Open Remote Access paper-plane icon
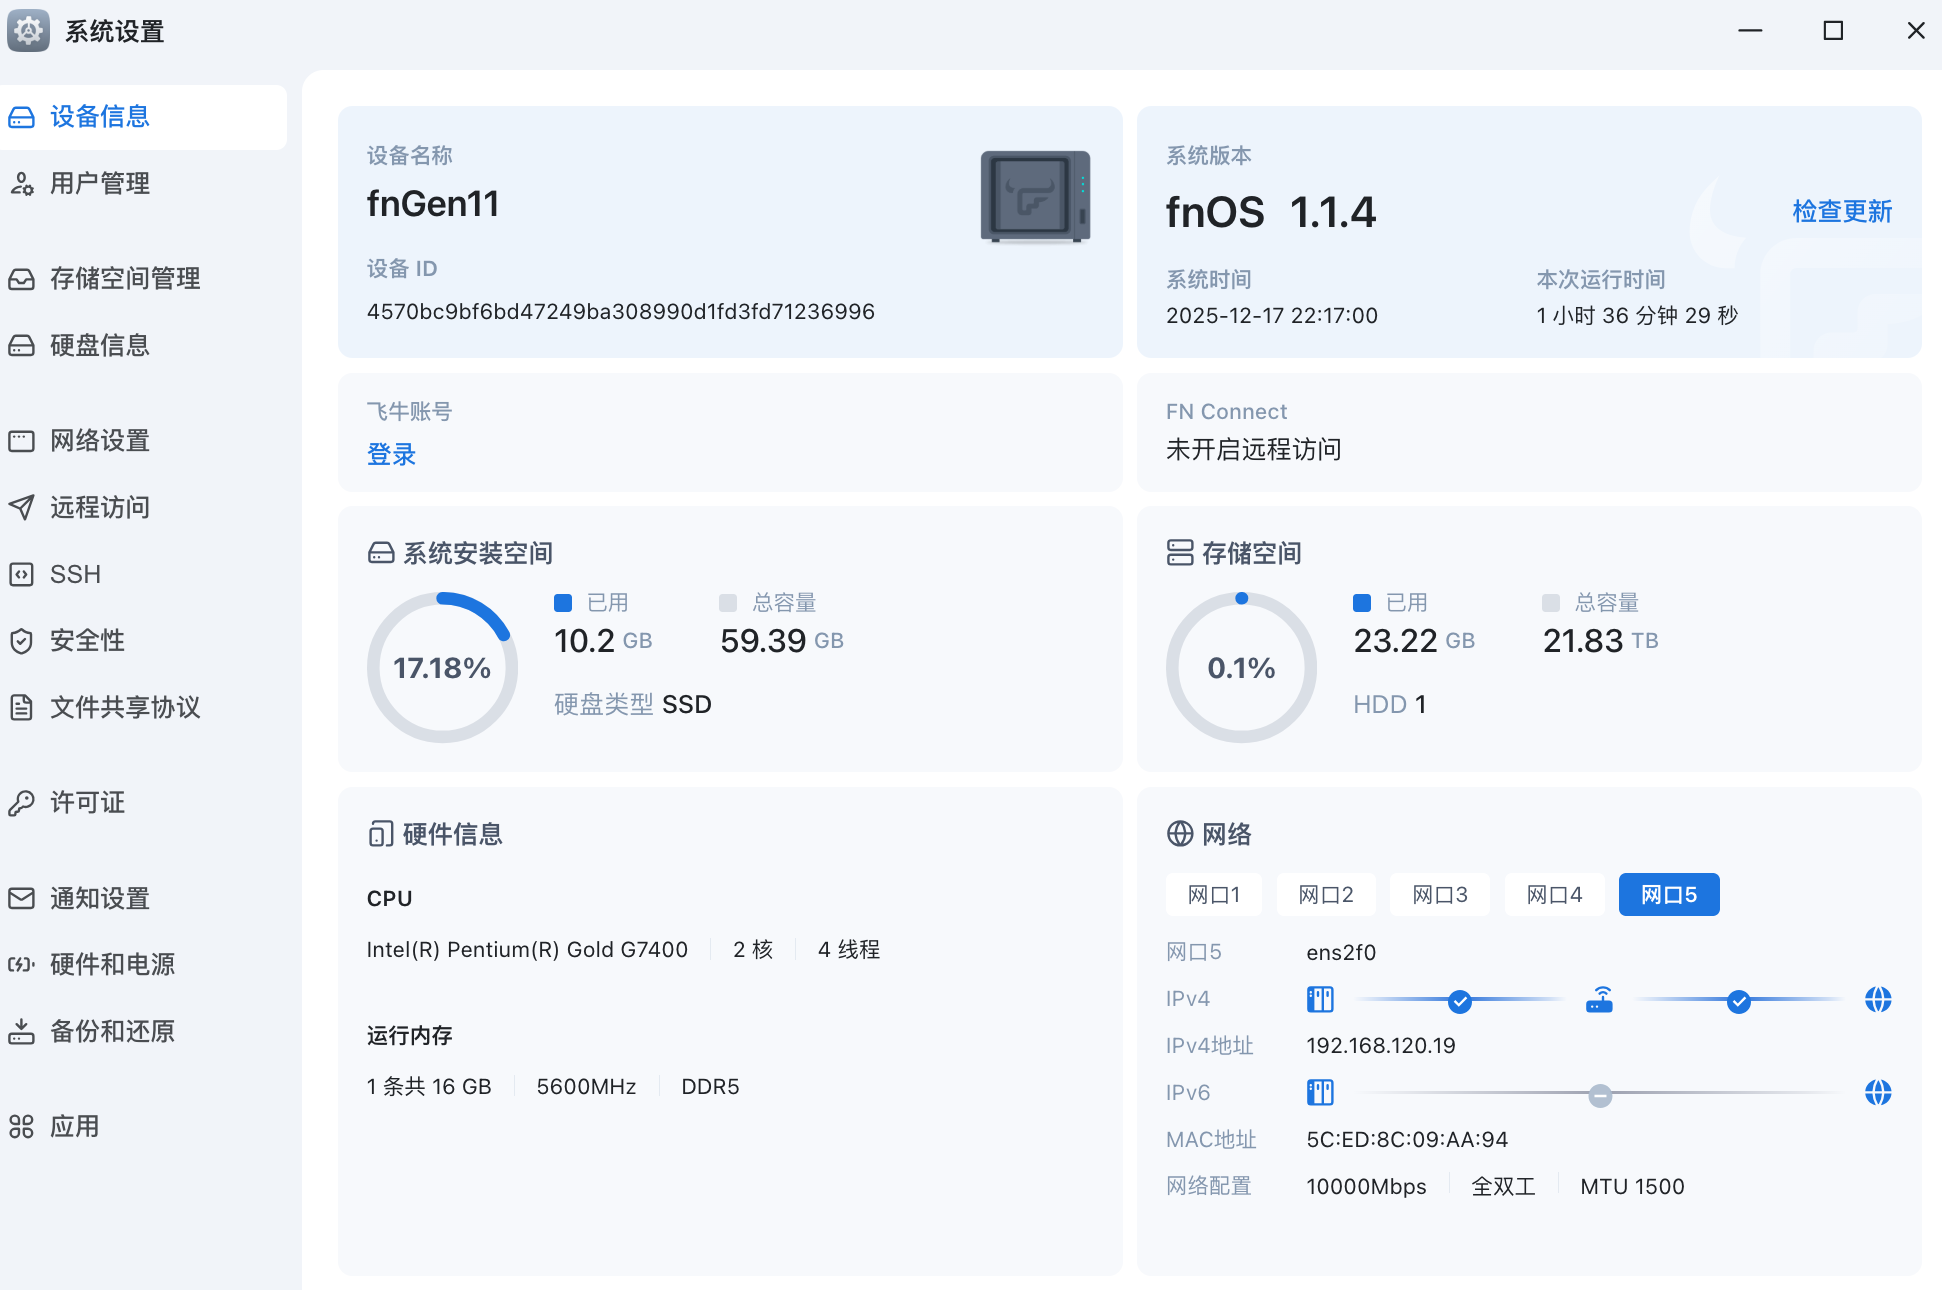The width and height of the screenshot is (1942, 1290). 21,507
